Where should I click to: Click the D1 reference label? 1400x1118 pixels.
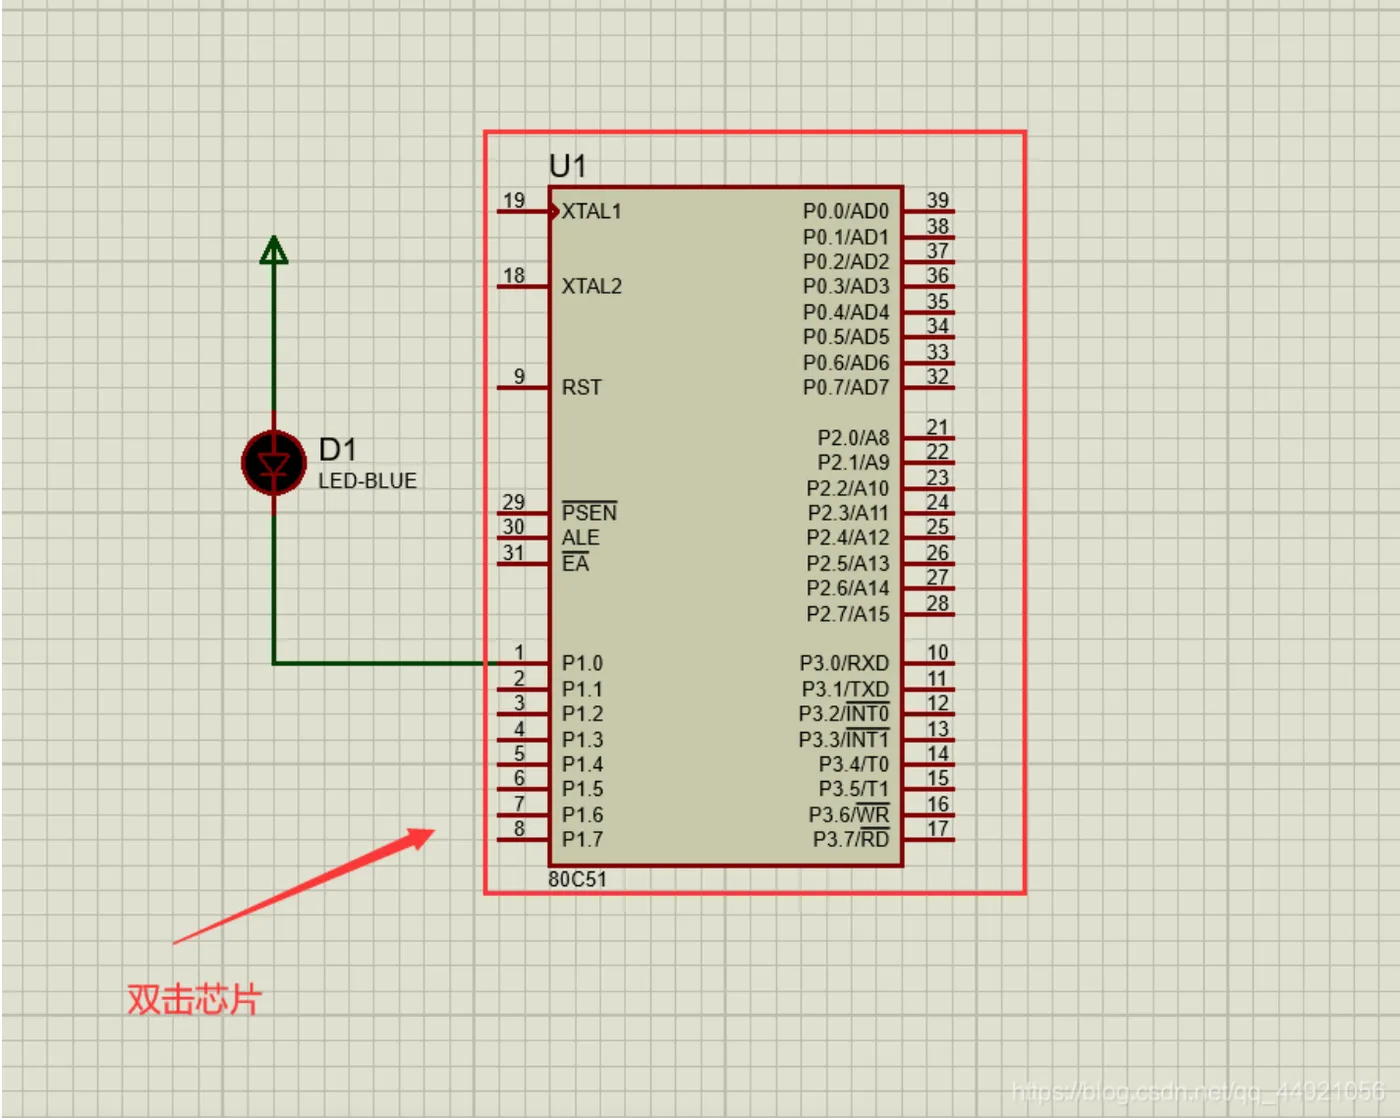pos(338,449)
